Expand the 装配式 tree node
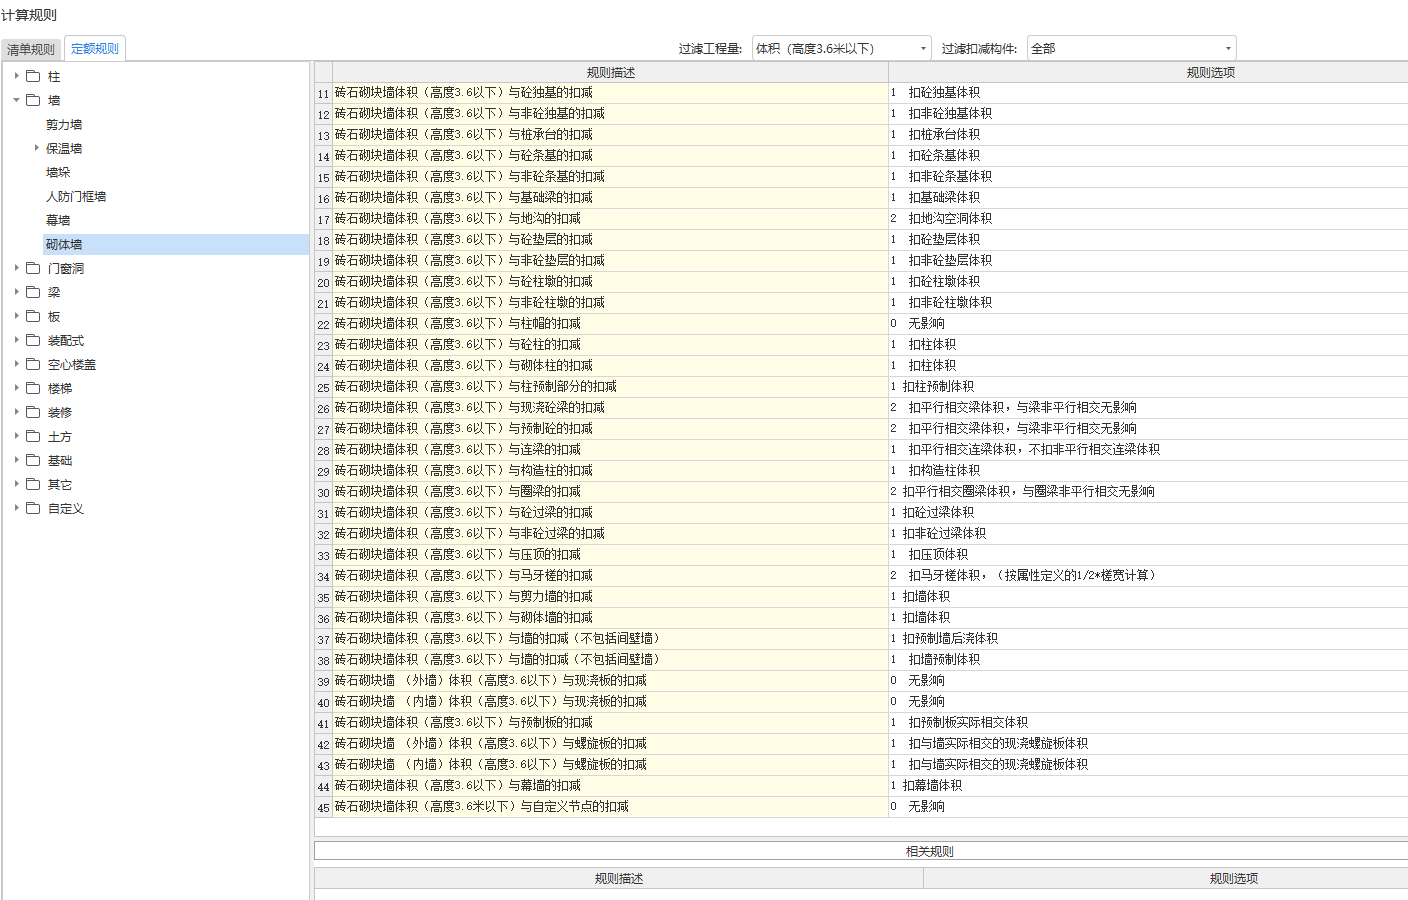The image size is (1408, 900). tap(17, 340)
